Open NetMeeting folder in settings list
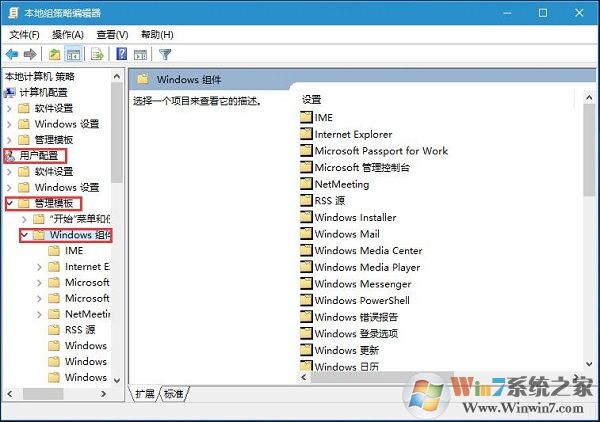The image size is (600, 422). [335, 184]
